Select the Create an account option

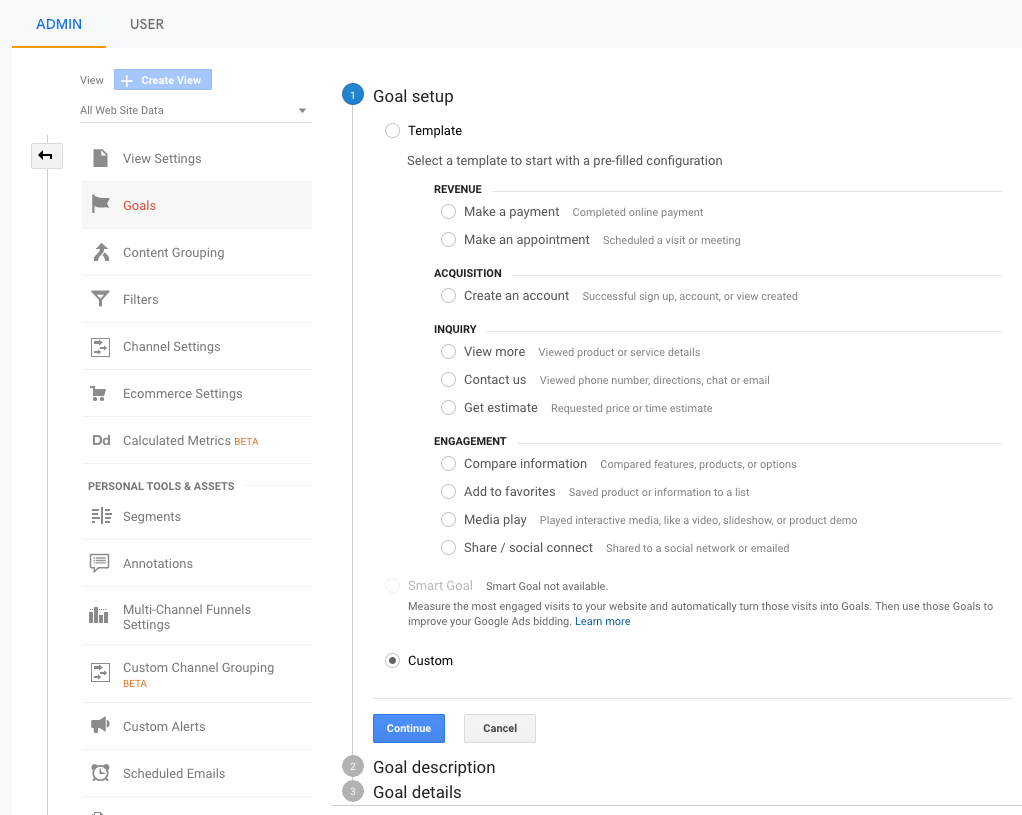pos(448,296)
